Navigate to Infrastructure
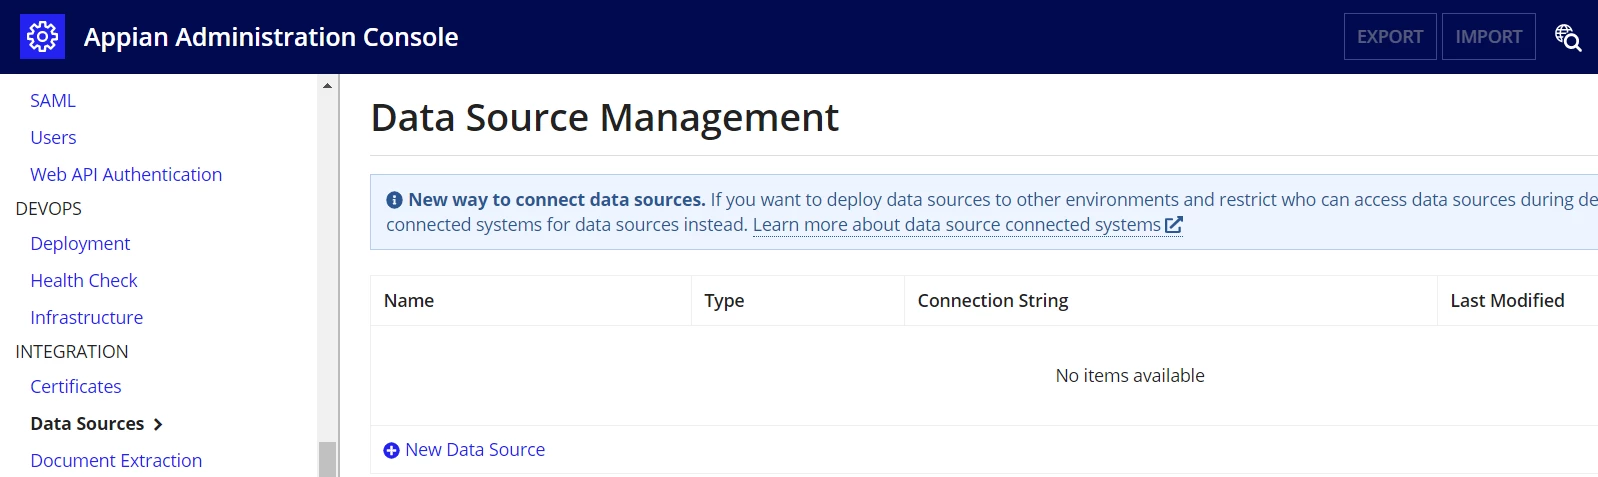 click(x=86, y=318)
